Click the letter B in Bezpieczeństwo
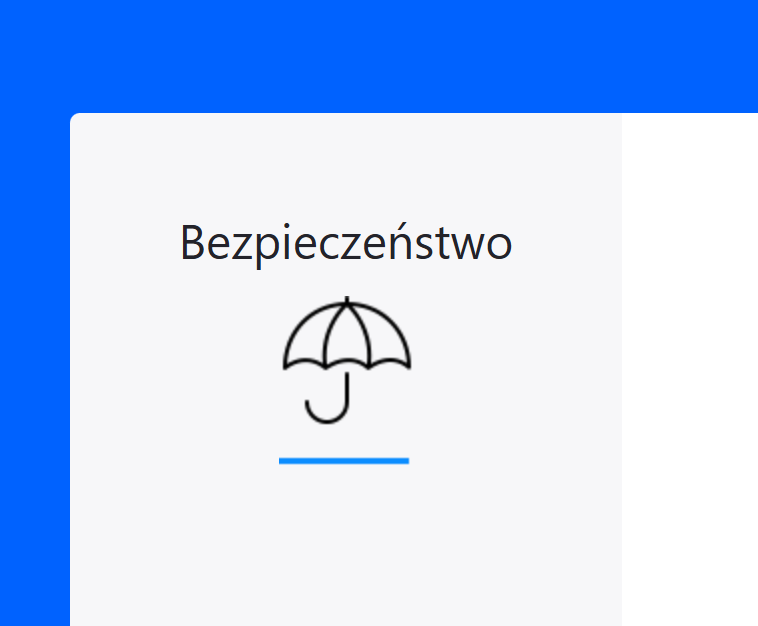Viewport: 758px width, 626px height. tap(192, 243)
